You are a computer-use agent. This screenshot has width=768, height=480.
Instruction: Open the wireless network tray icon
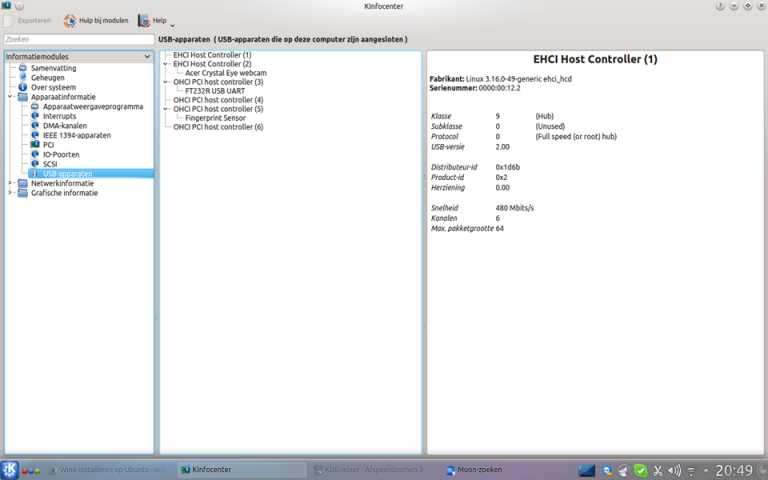692,470
